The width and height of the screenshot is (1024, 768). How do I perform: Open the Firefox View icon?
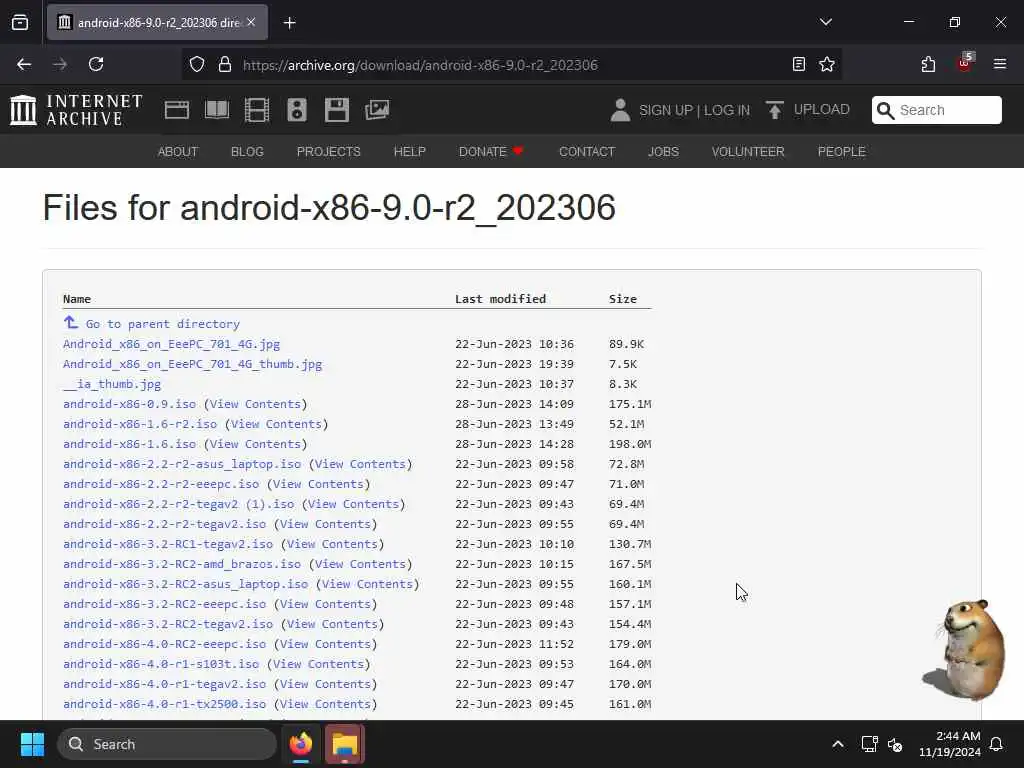point(20,23)
